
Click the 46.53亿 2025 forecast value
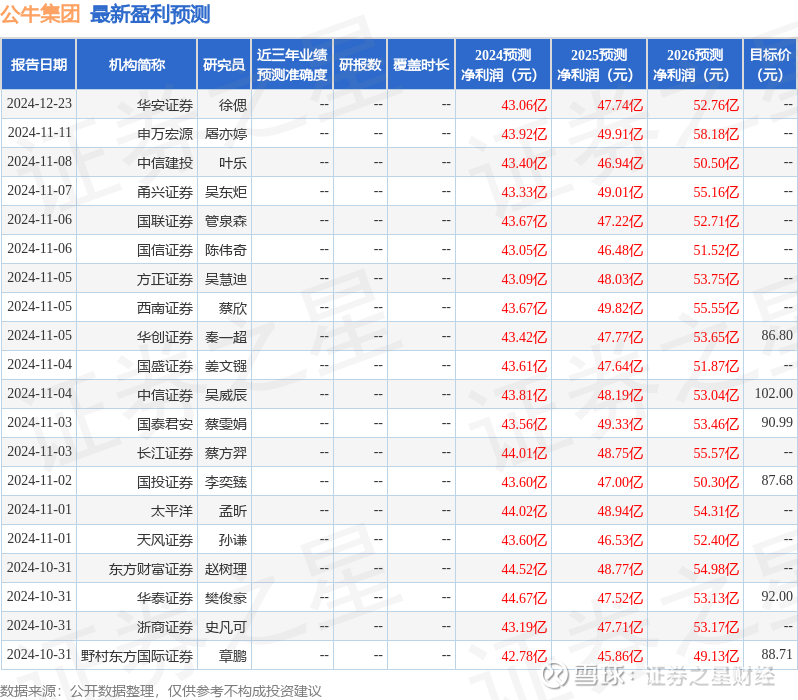tap(620, 541)
